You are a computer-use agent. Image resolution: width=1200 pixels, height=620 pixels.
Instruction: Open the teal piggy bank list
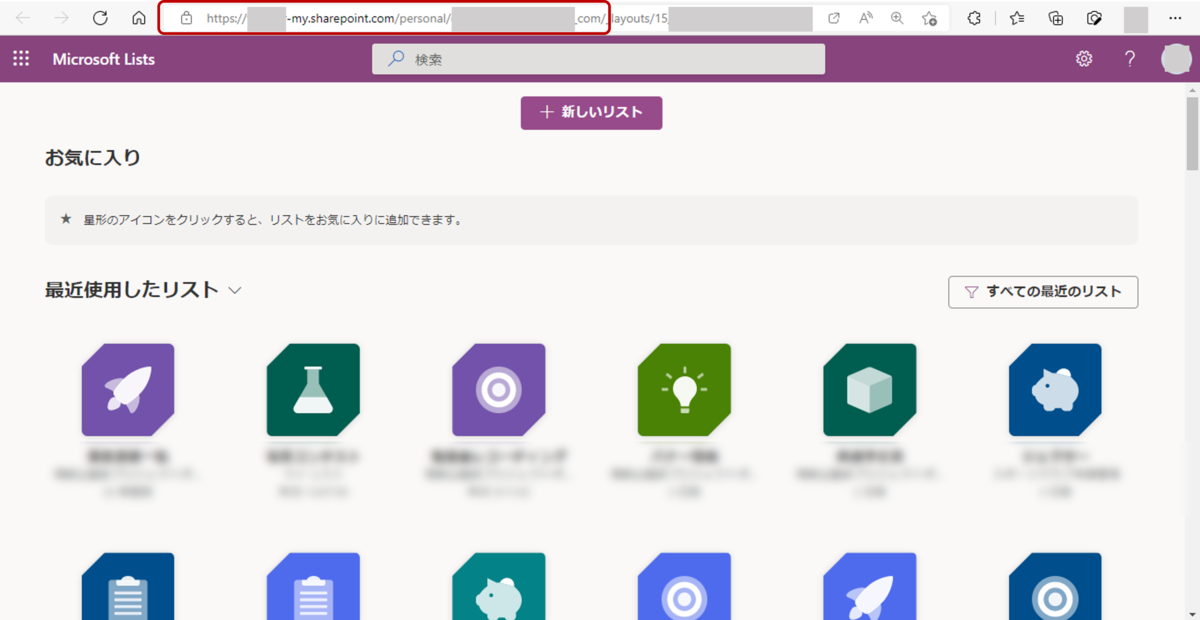tap(499, 586)
